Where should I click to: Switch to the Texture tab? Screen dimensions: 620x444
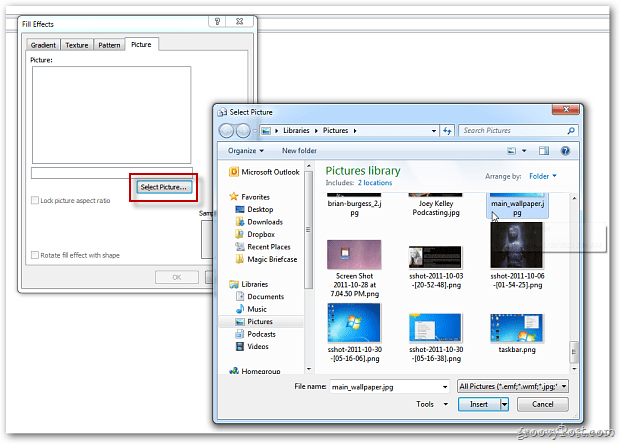click(76, 45)
